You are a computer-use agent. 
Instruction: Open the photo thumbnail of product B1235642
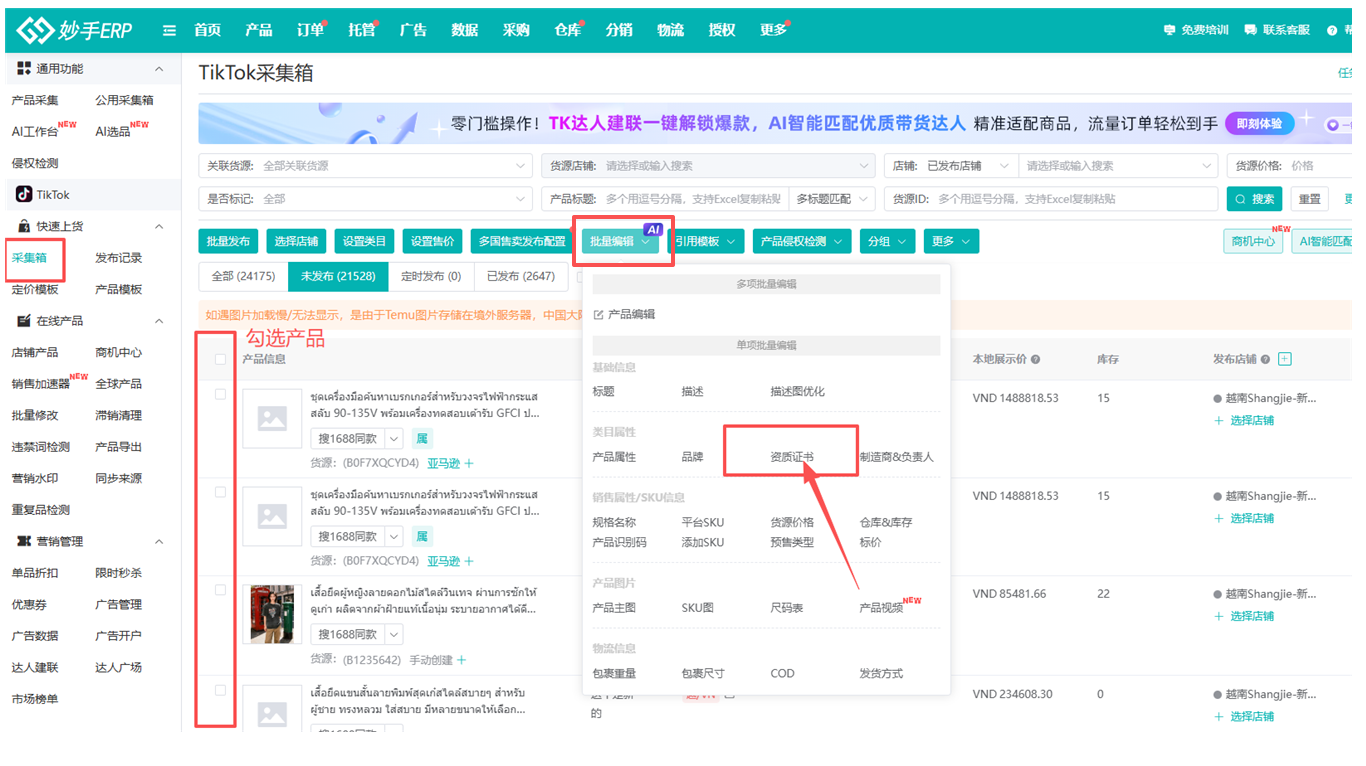coord(272,614)
